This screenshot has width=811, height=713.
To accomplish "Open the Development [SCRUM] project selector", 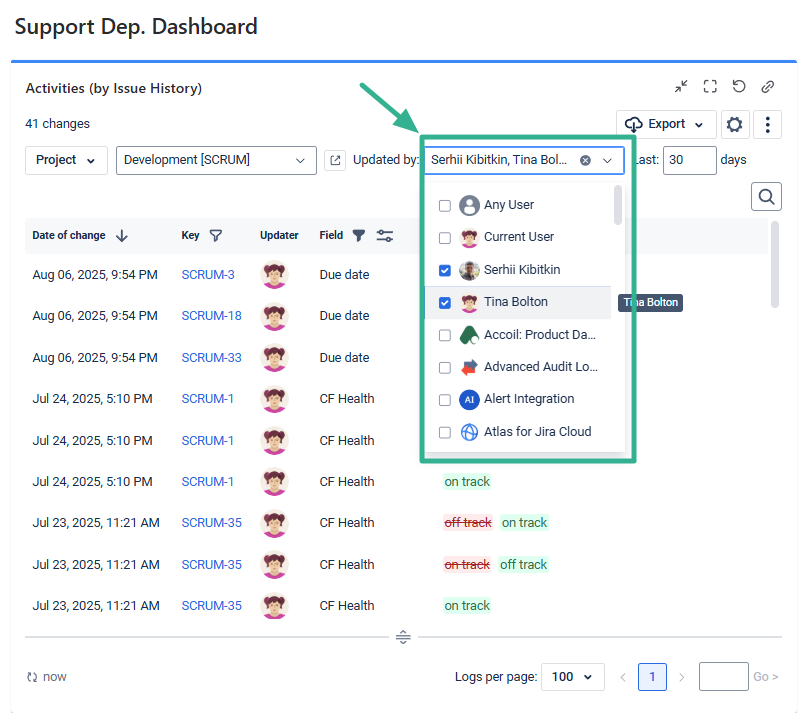I will [216, 160].
